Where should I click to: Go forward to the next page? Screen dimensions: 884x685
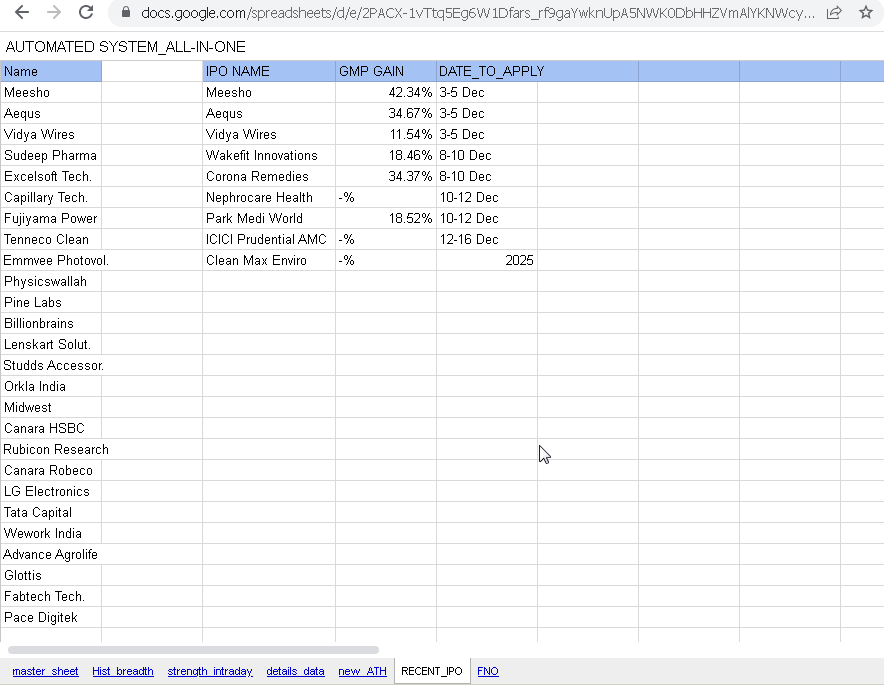[54, 12]
